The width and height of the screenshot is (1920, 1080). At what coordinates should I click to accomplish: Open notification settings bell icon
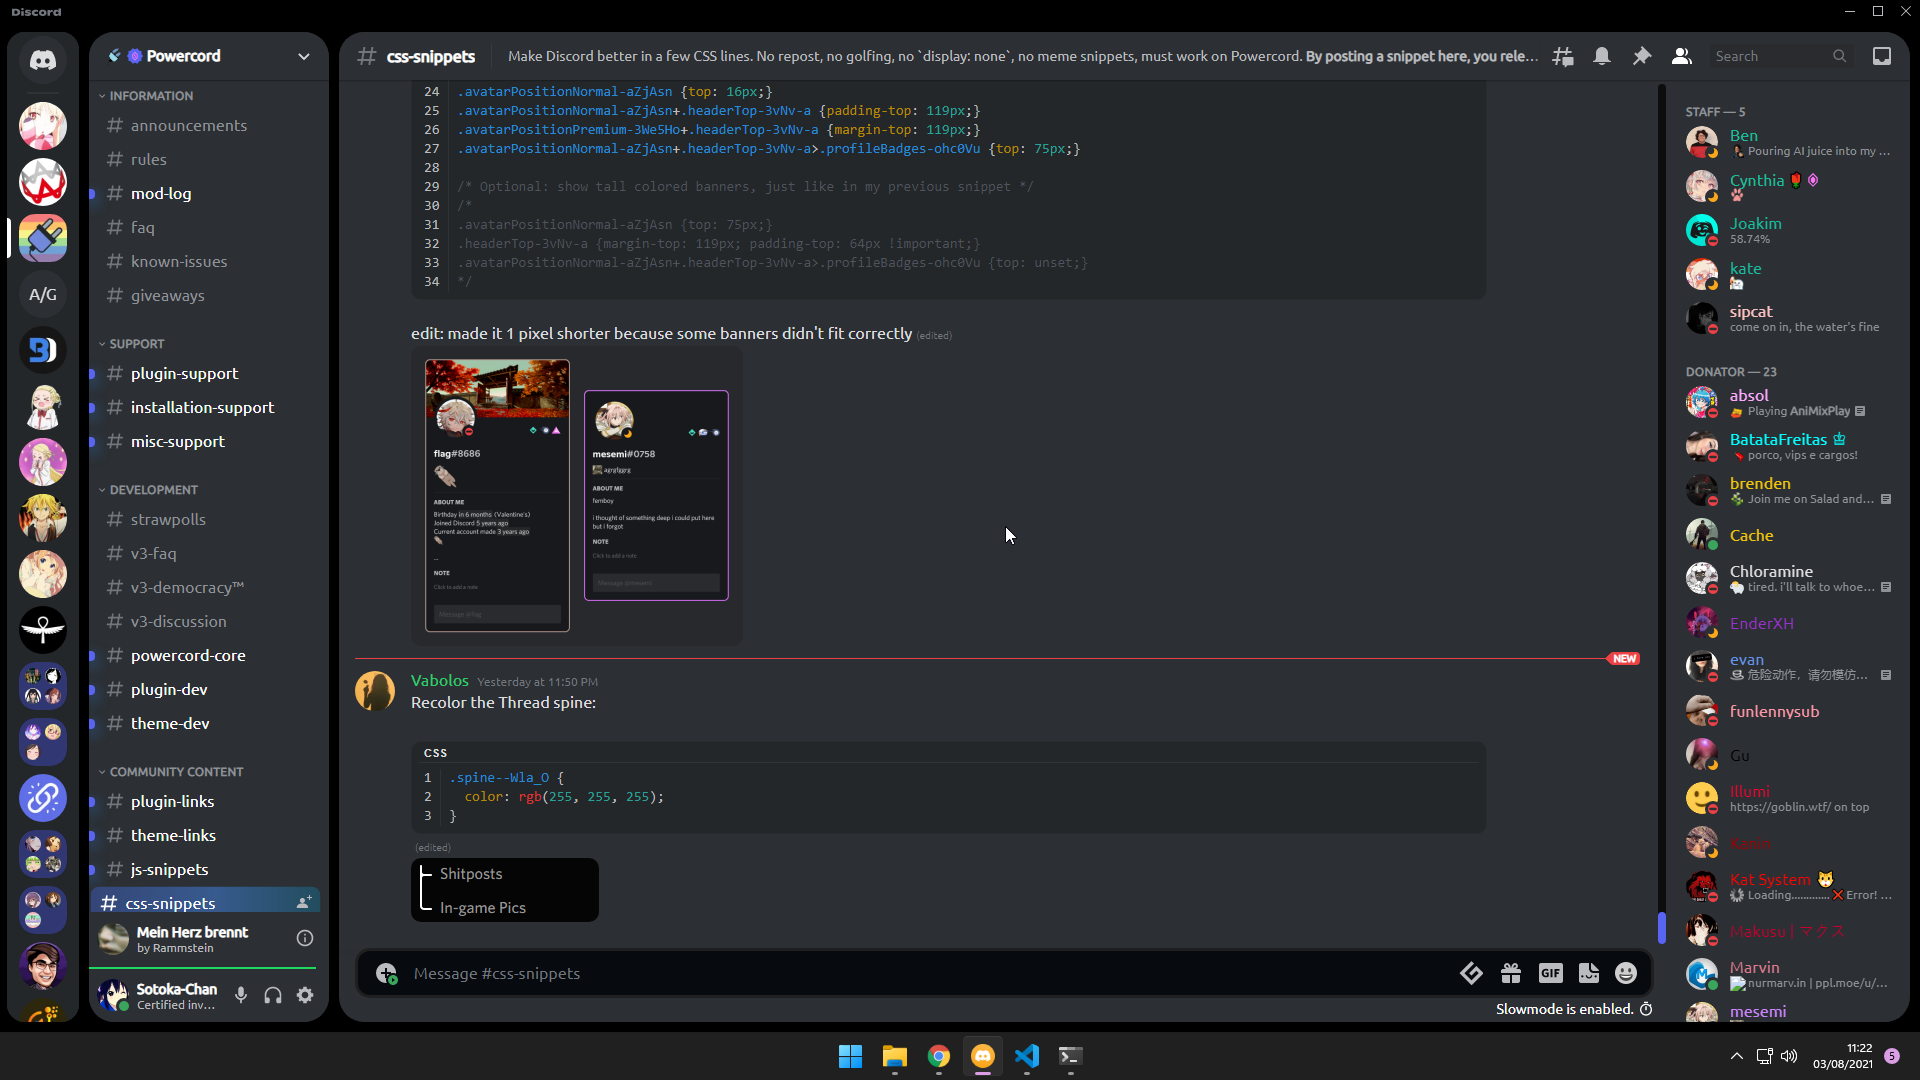pyautogui.click(x=1602, y=56)
